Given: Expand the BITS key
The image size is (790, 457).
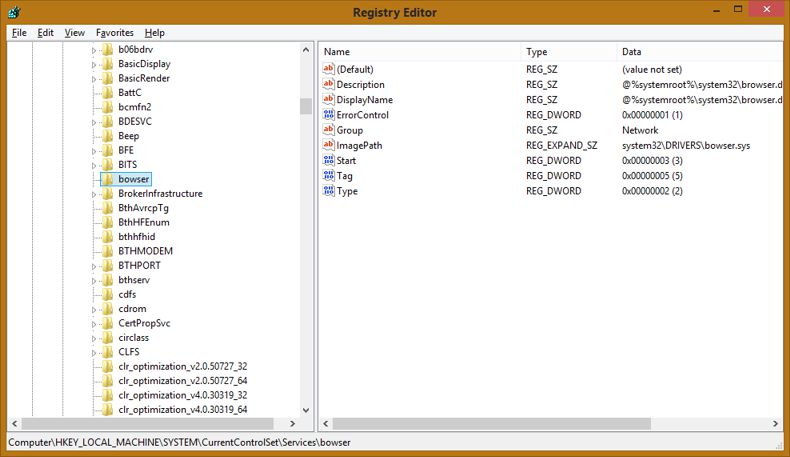Looking at the screenshot, I should click(94, 165).
